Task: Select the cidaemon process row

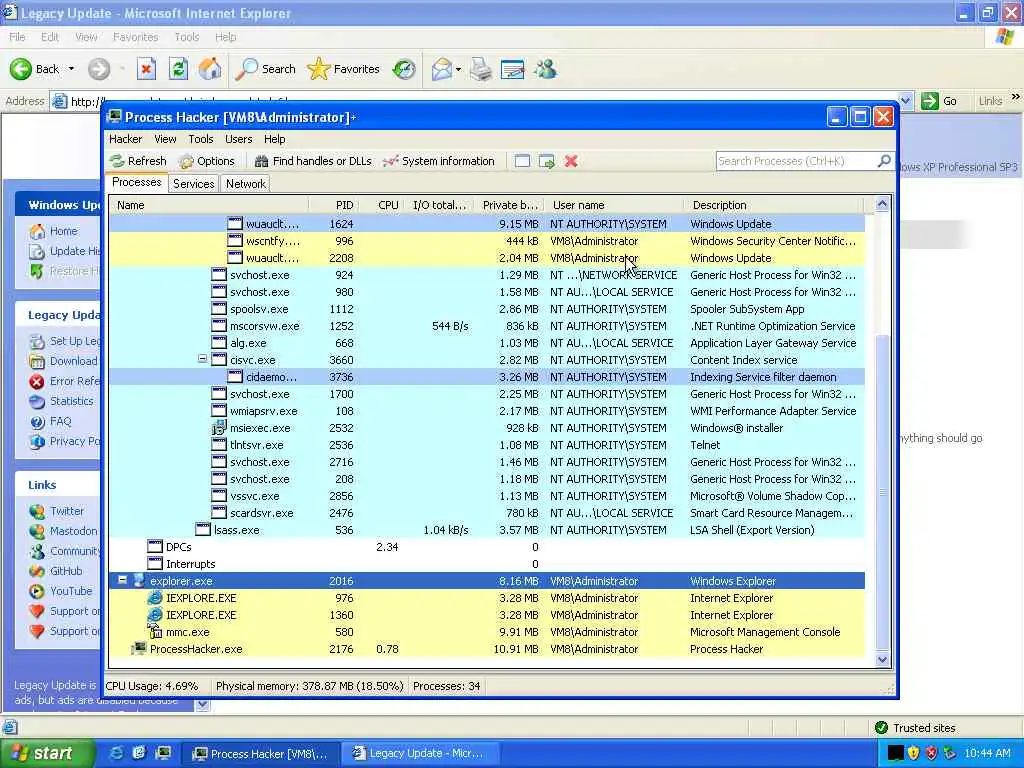Action: tap(487, 377)
